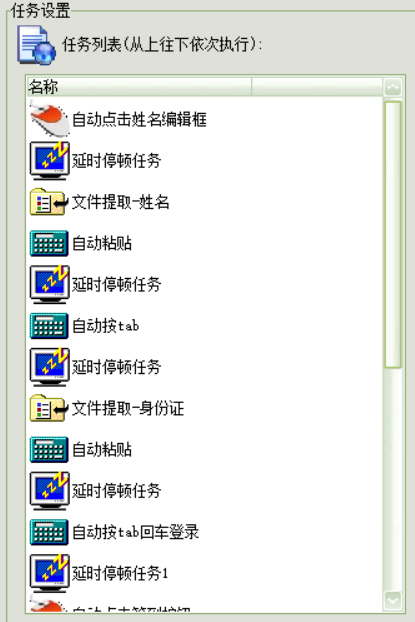Screen dimensions: 415x622
Task: Click the scrollbar up arrow button
Action: [x=393, y=87]
